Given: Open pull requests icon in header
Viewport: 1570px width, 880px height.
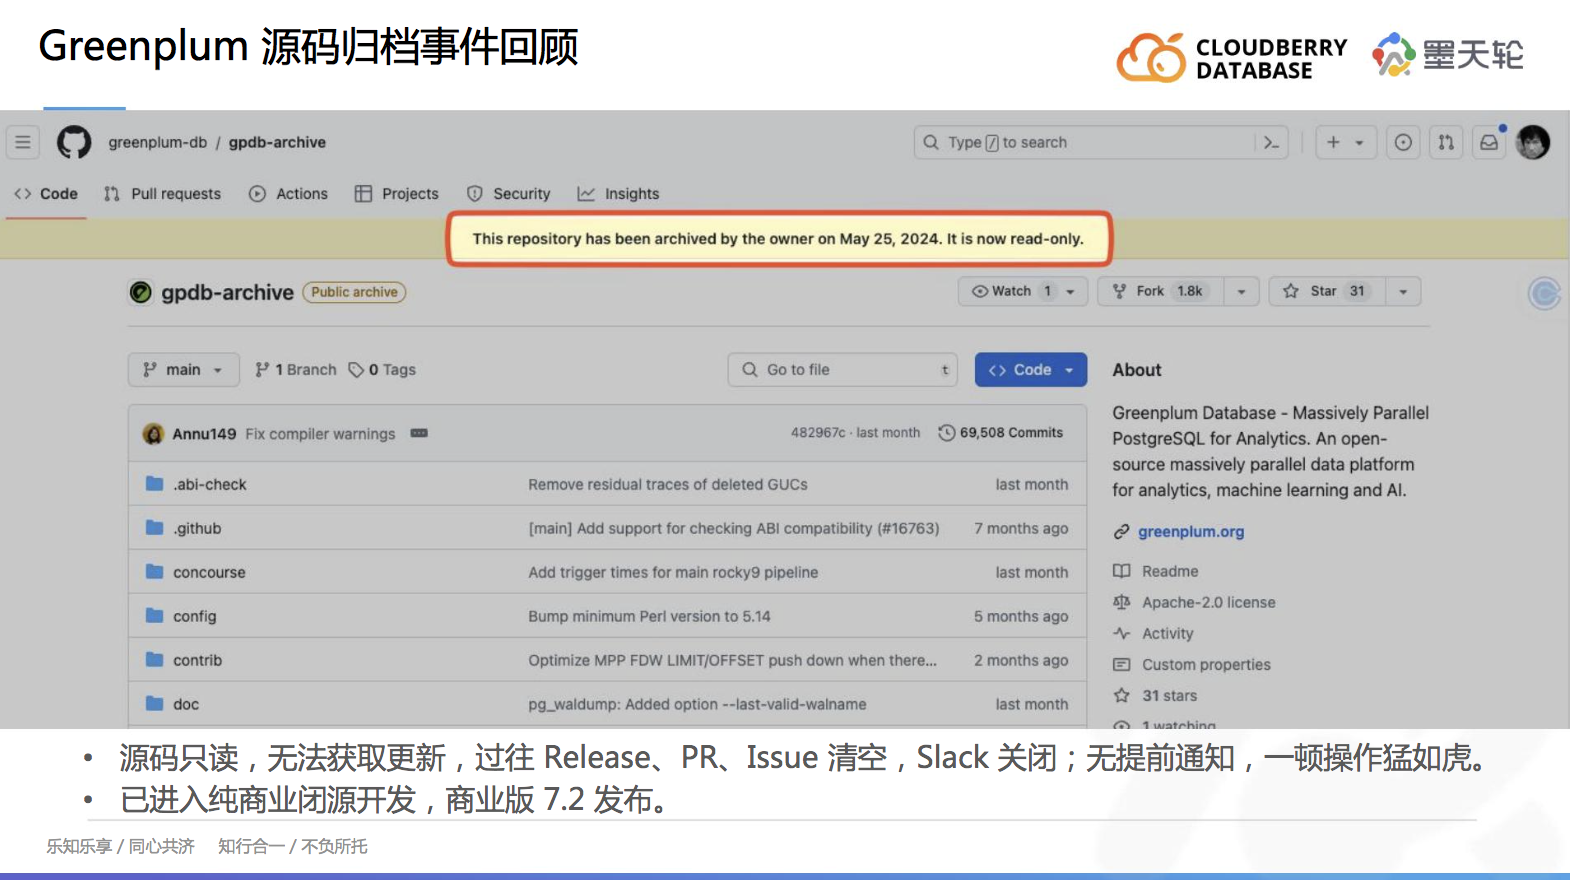Looking at the screenshot, I should pyautogui.click(x=1446, y=142).
